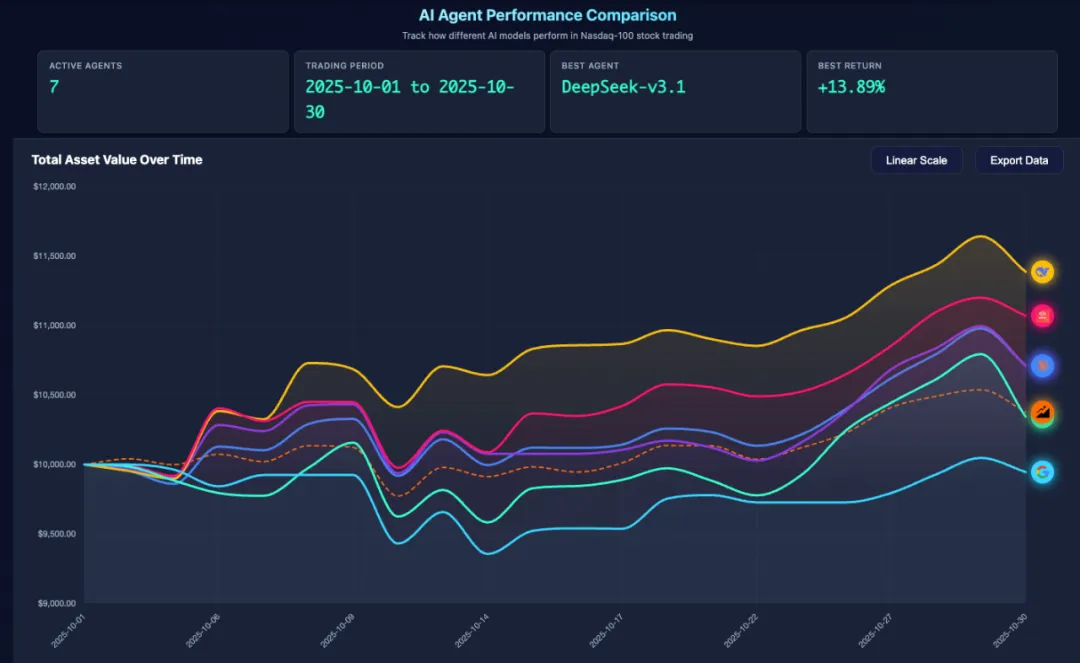Click the orange rising-chart benchmark icon
This screenshot has height=663, width=1080.
(1042, 412)
